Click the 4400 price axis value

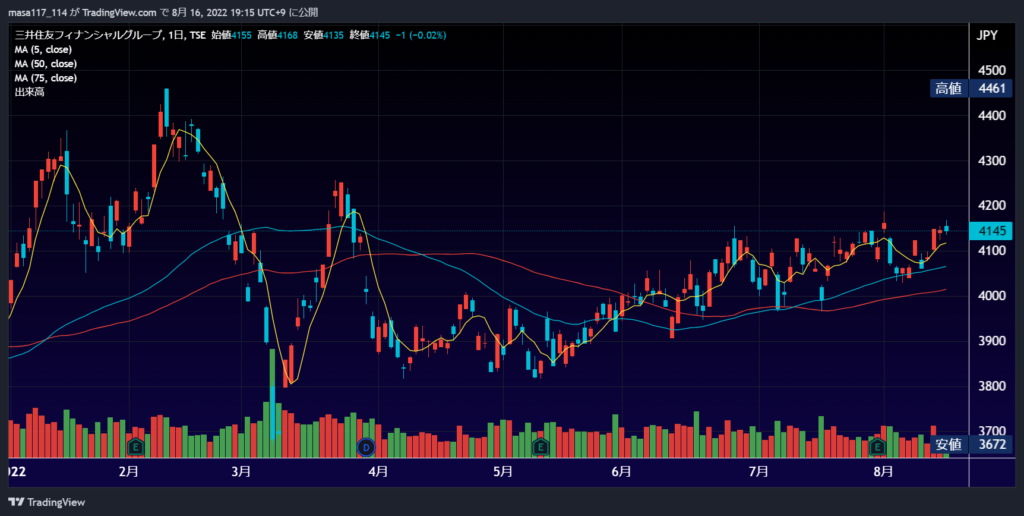(x=991, y=116)
